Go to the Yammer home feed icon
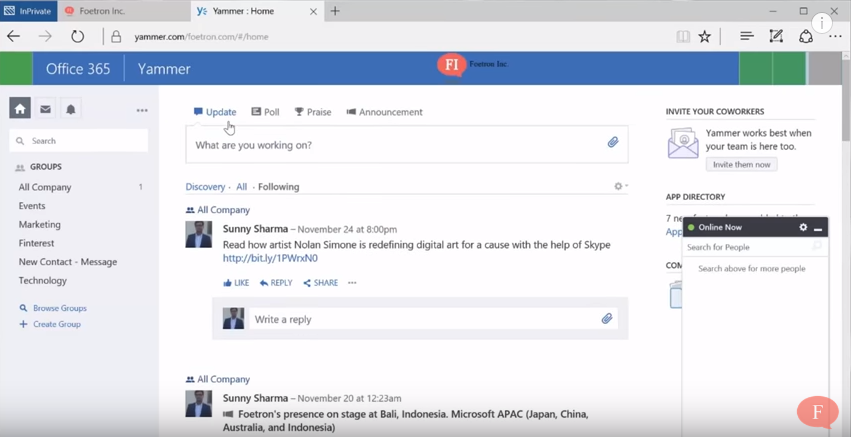851x437 pixels. [20, 109]
